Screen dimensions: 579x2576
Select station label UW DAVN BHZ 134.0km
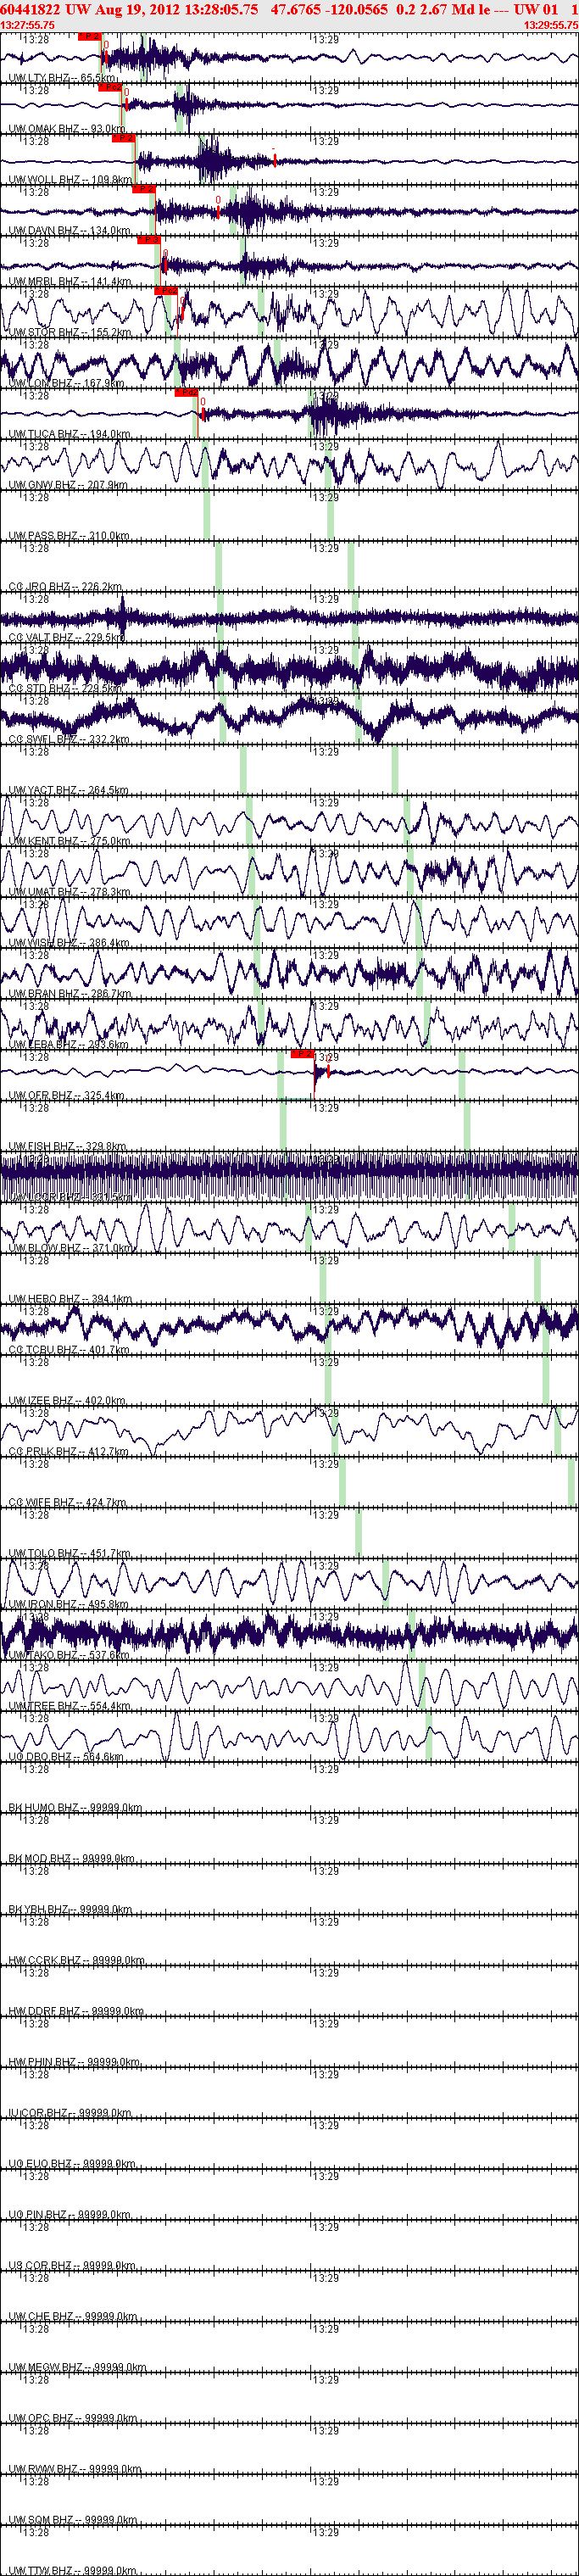pyautogui.click(x=69, y=231)
